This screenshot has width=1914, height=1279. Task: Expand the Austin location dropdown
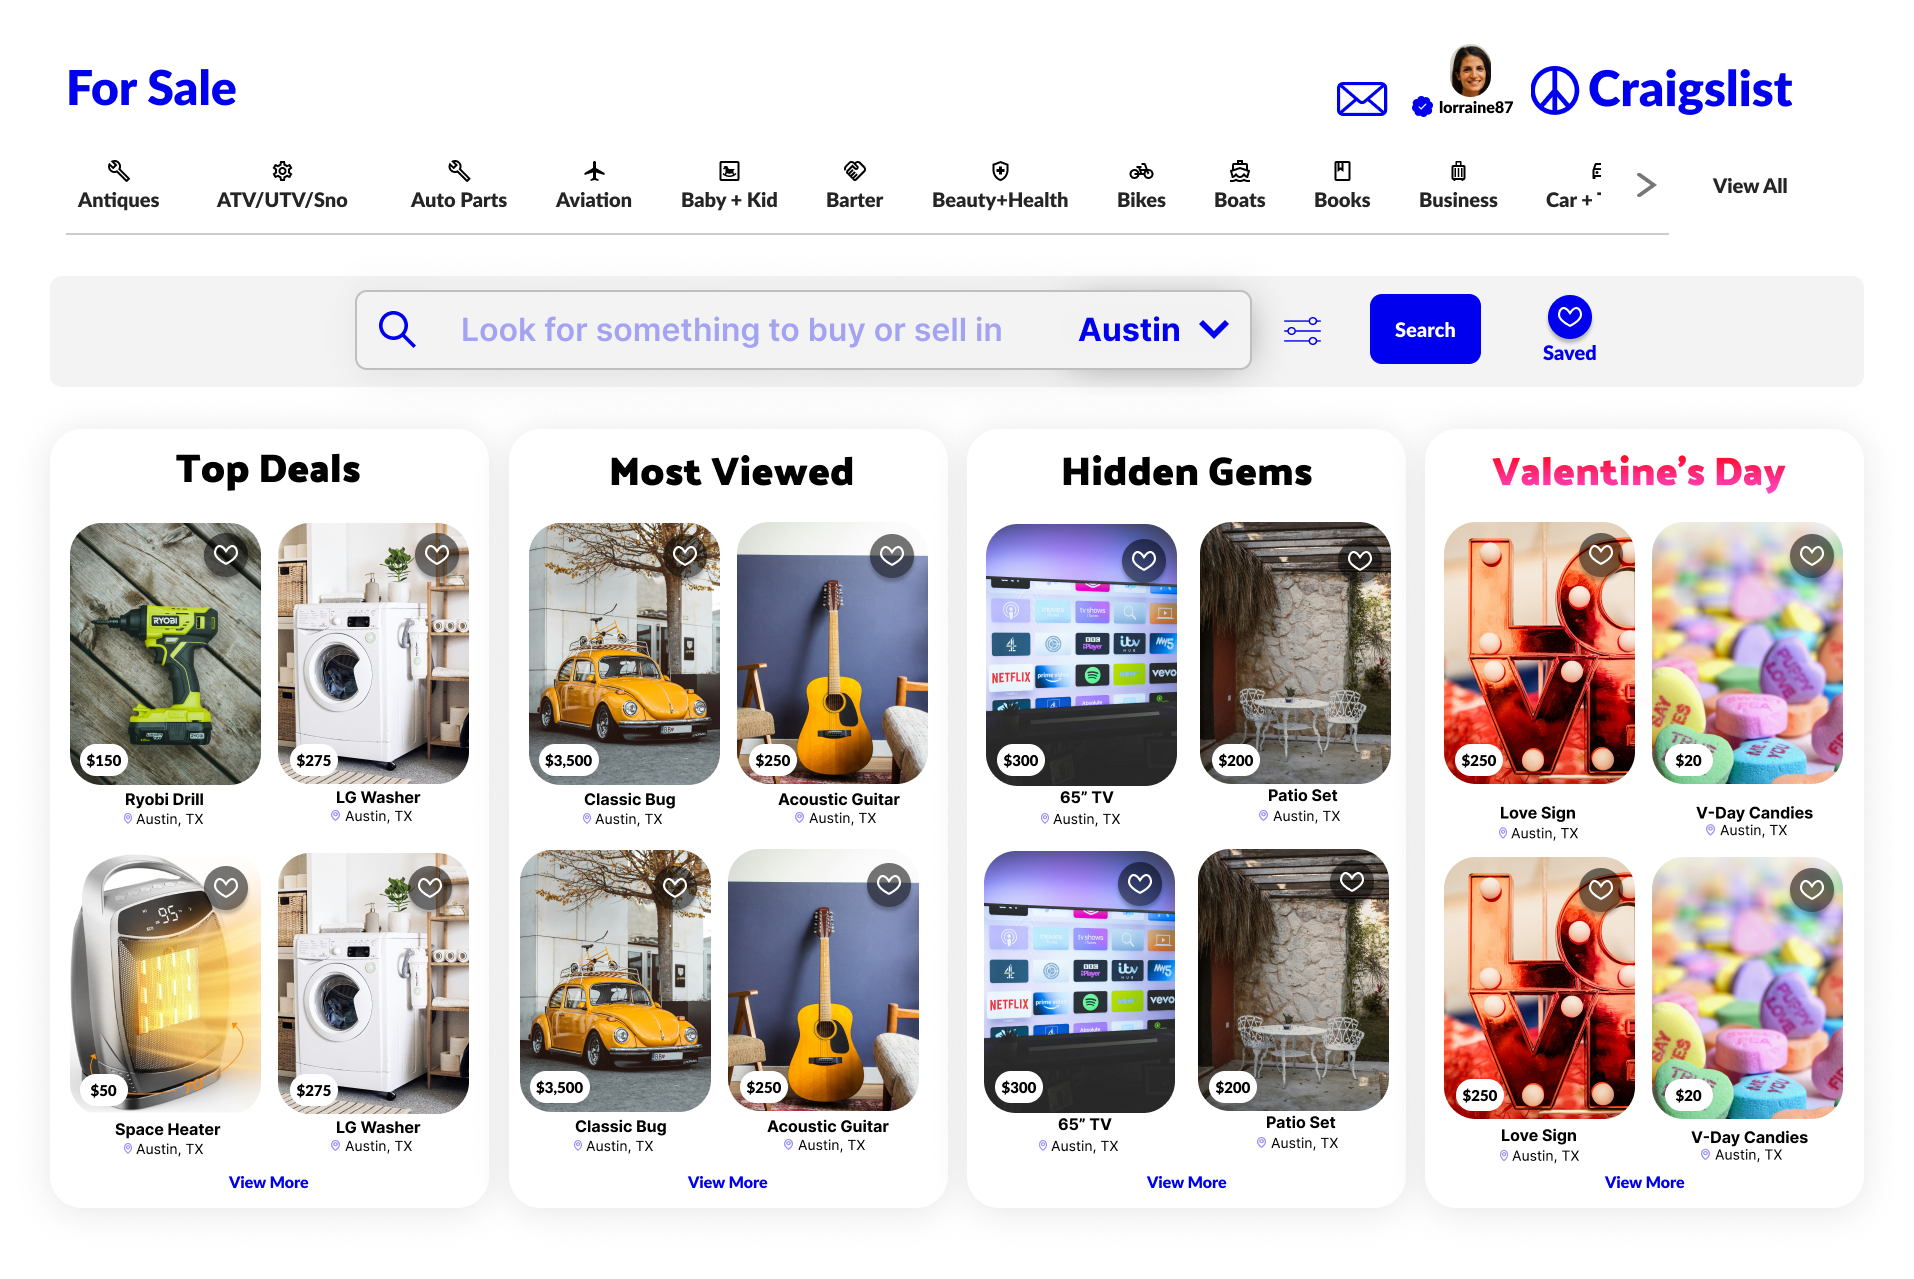[1154, 330]
